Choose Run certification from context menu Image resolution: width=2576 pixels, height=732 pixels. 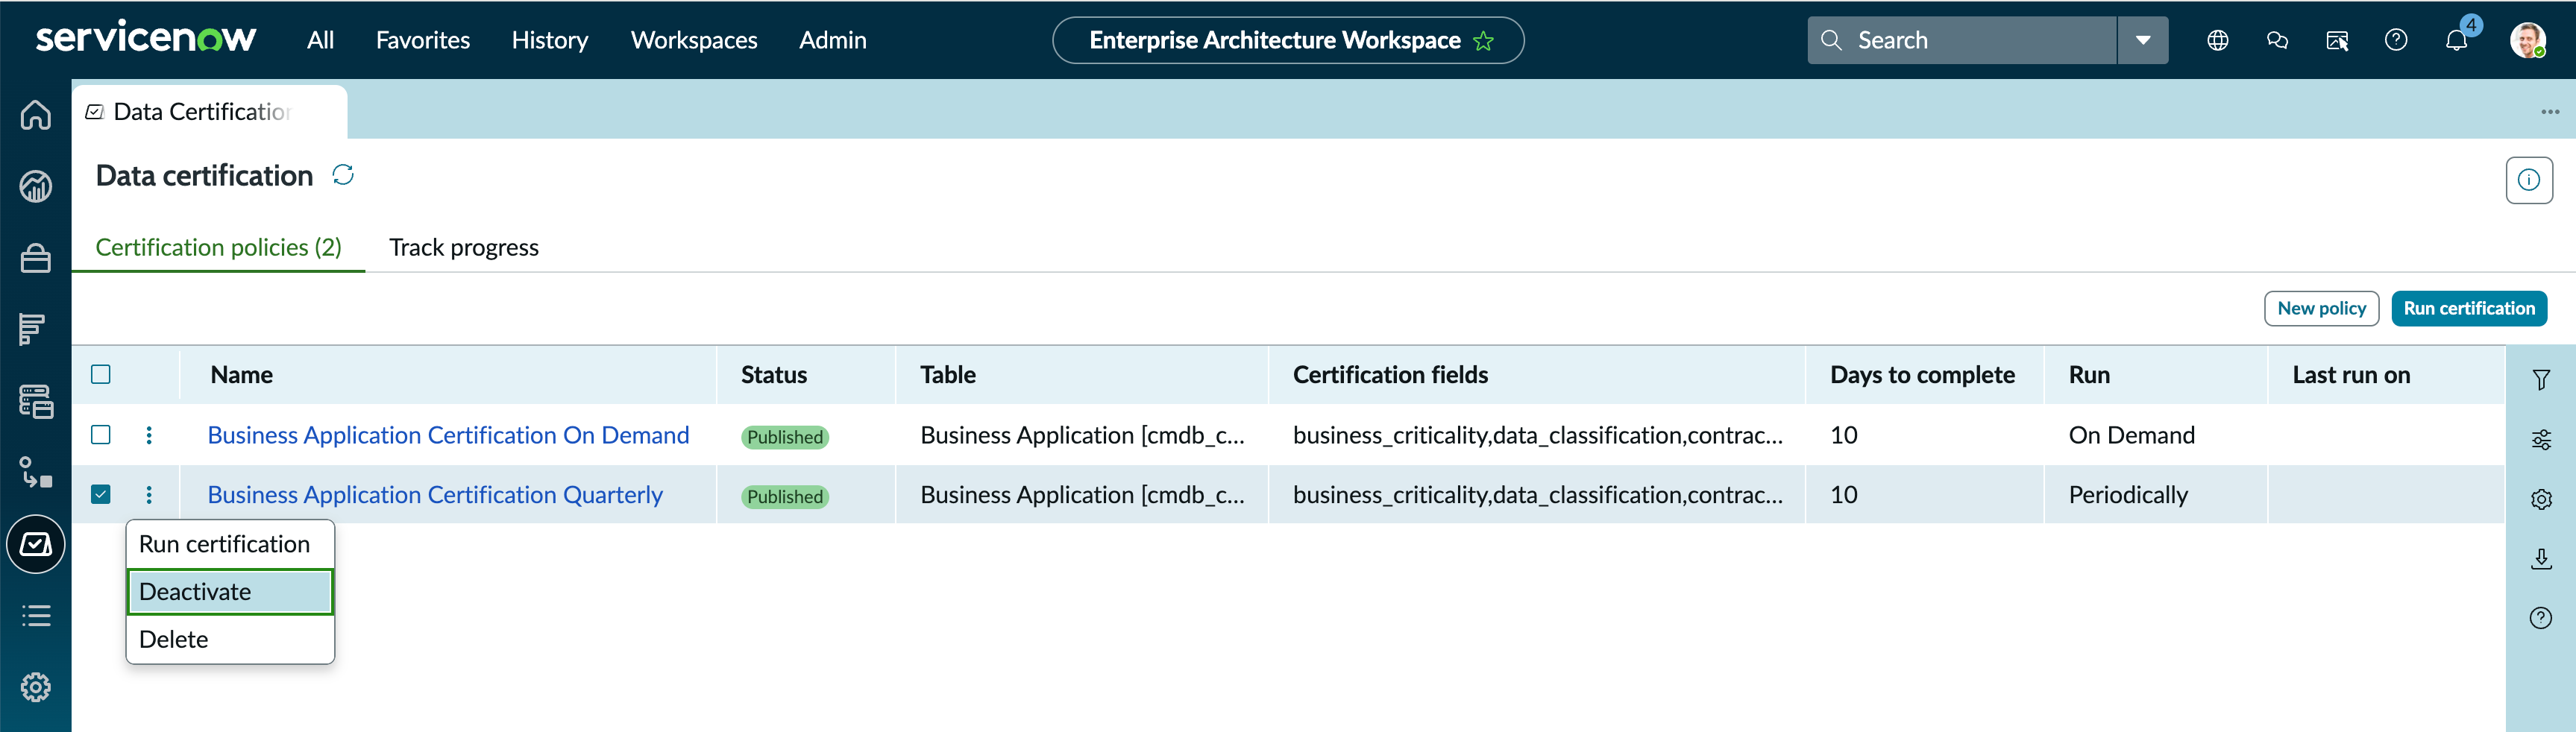pyautogui.click(x=230, y=544)
